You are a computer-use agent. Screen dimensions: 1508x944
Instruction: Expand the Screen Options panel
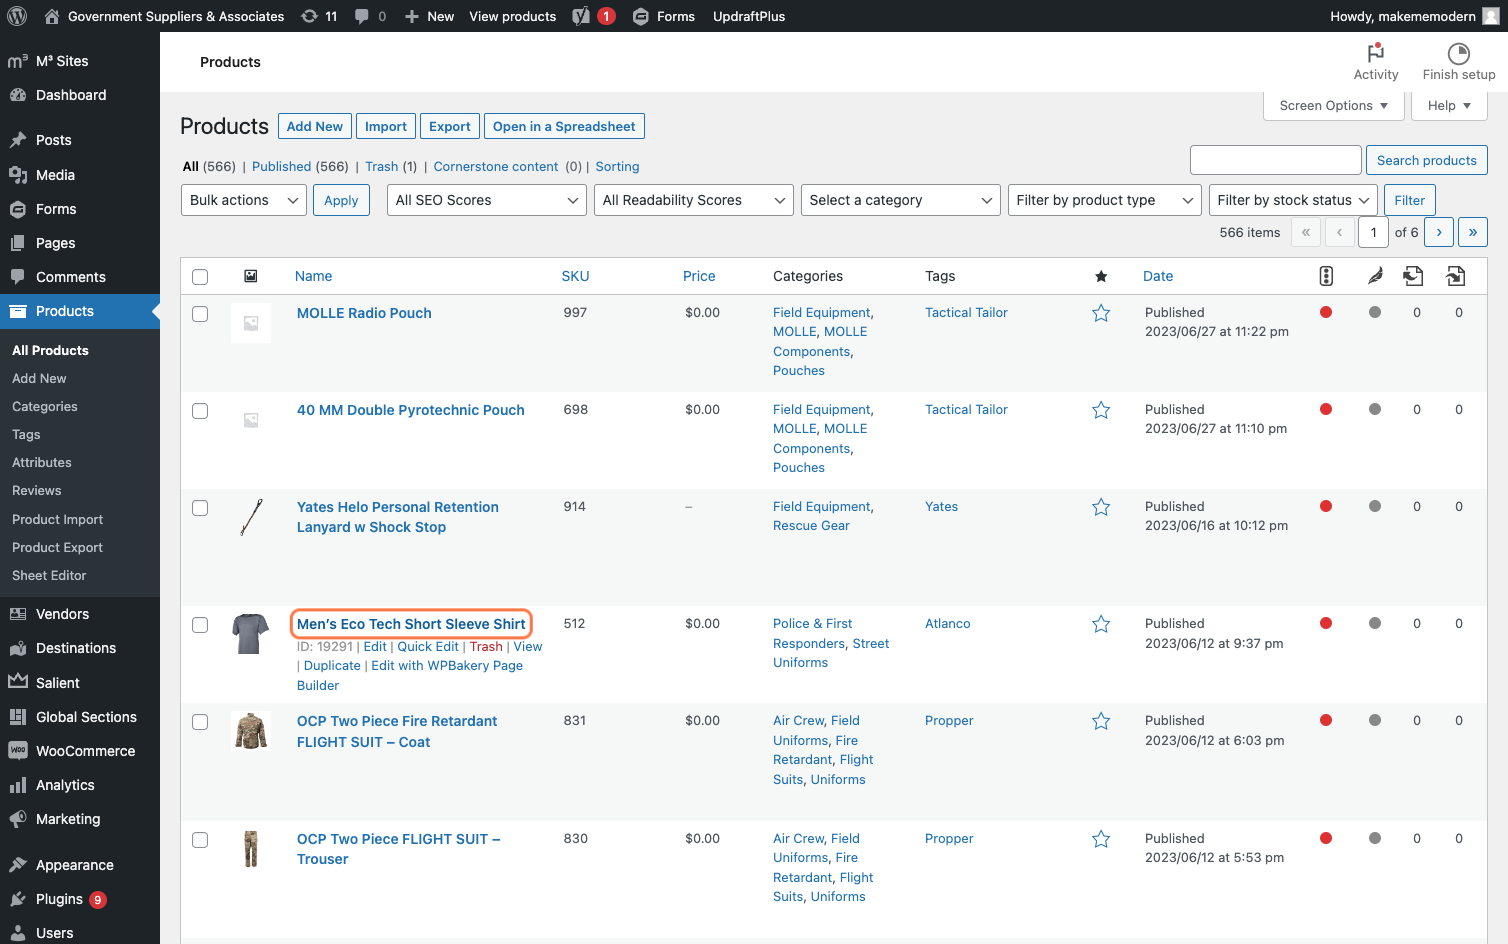click(x=1334, y=106)
